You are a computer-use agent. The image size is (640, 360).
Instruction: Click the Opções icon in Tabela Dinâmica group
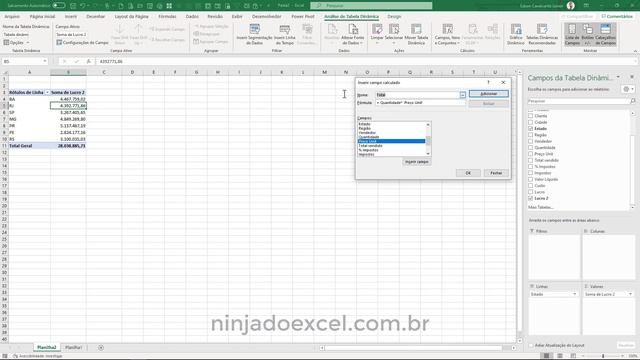[x=6, y=42]
